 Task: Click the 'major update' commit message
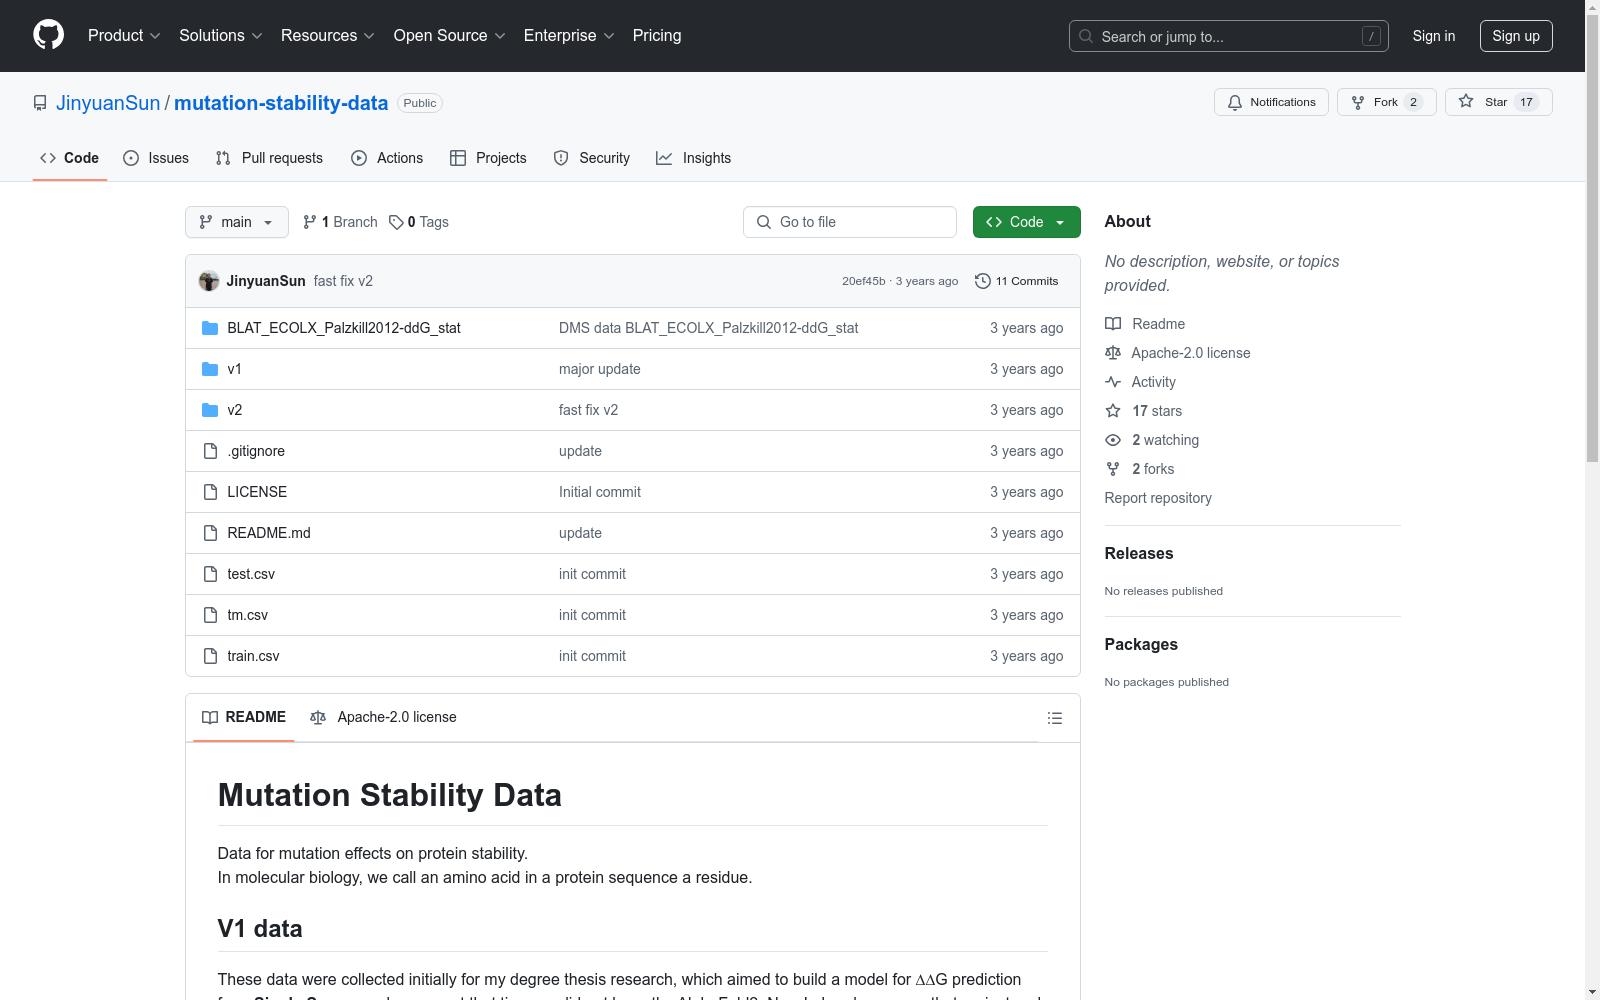click(x=600, y=369)
